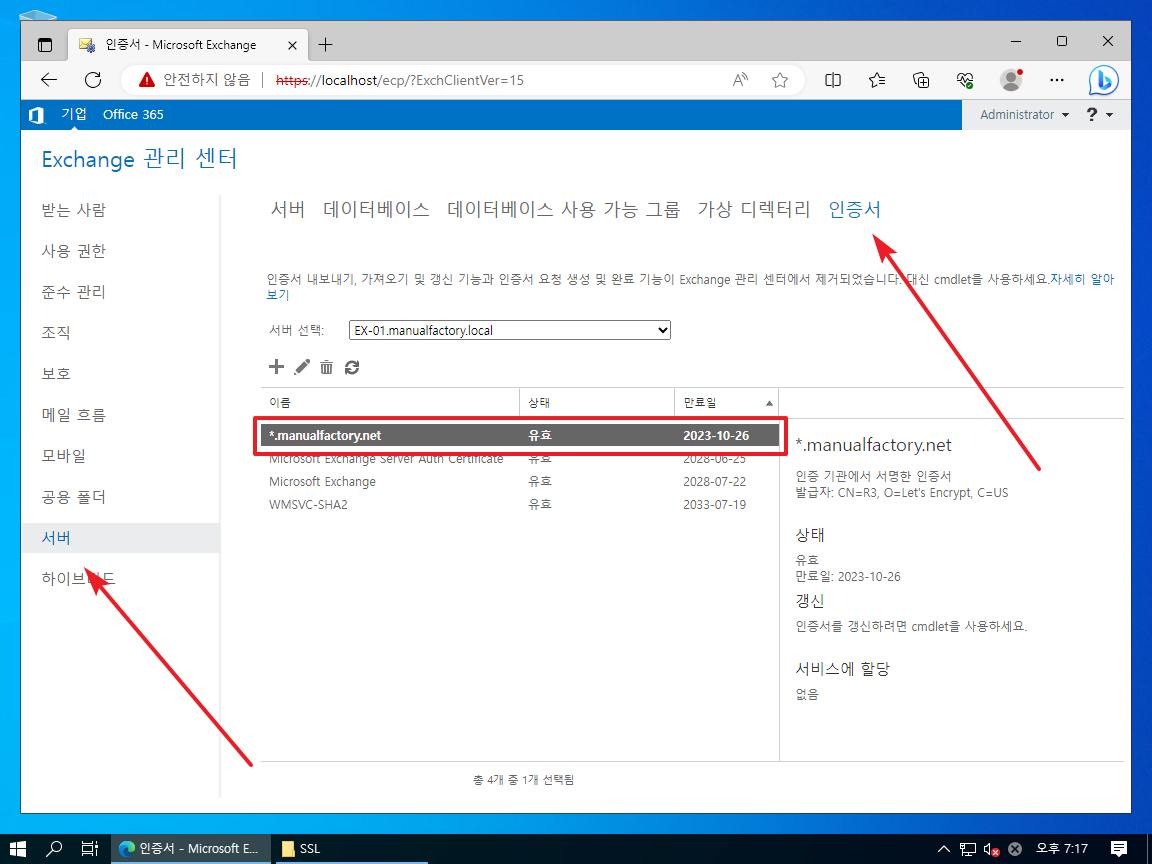Click the expiry date 2028-07-22
The image size is (1152, 864).
714,482
